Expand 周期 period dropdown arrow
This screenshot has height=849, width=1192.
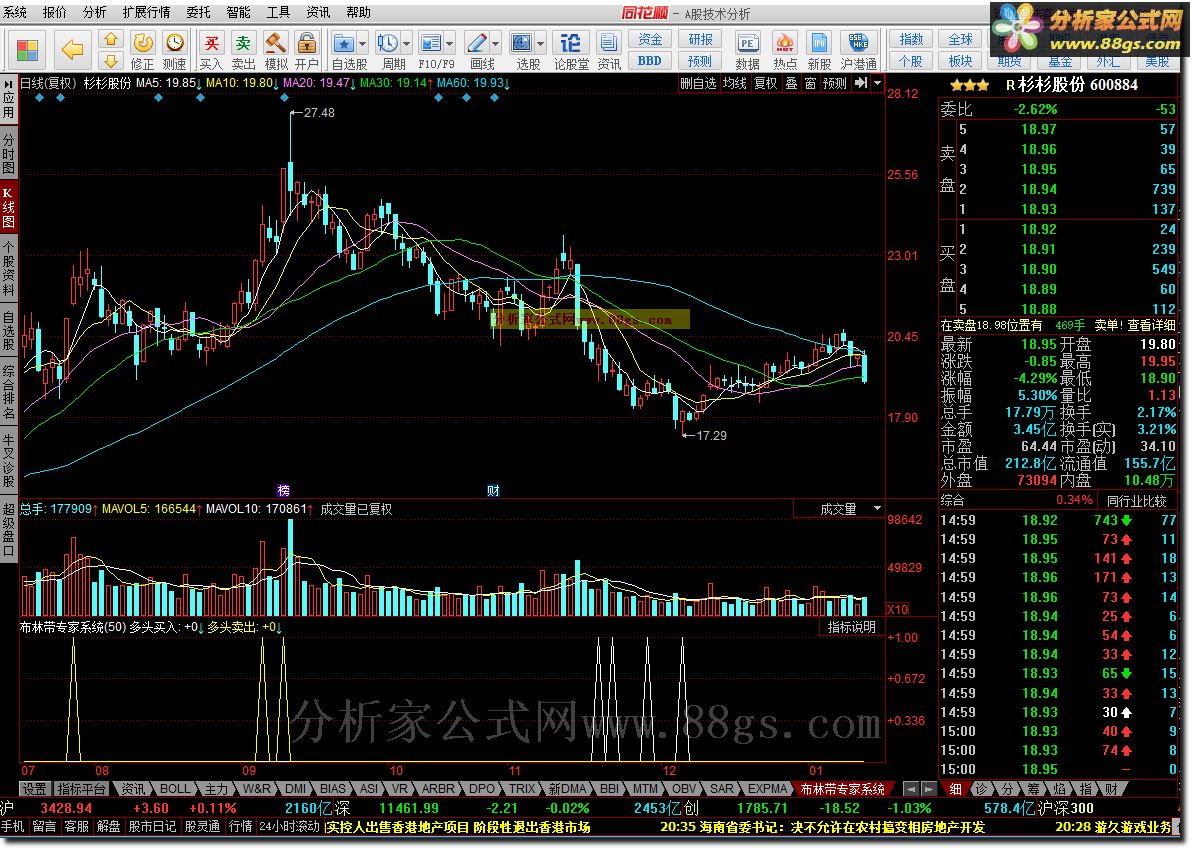[407, 43]
